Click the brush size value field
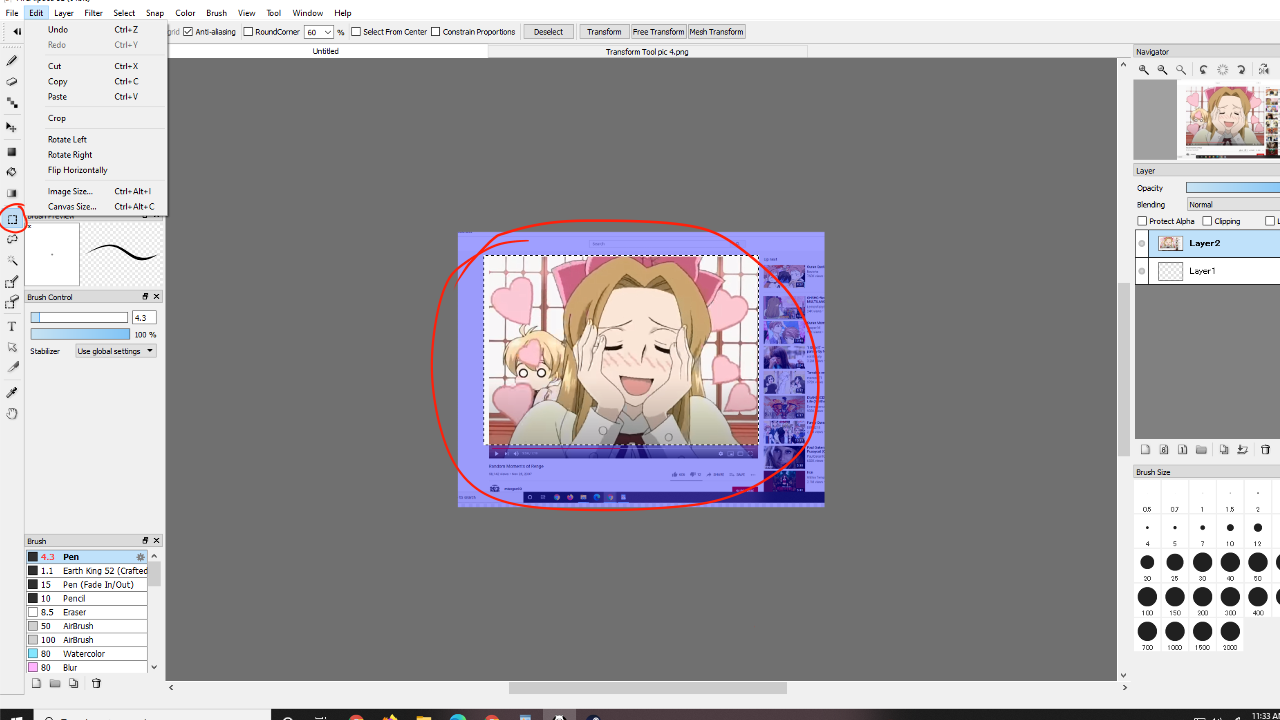The width and height of the screenshot is (1280, 720). coord(144,318)
